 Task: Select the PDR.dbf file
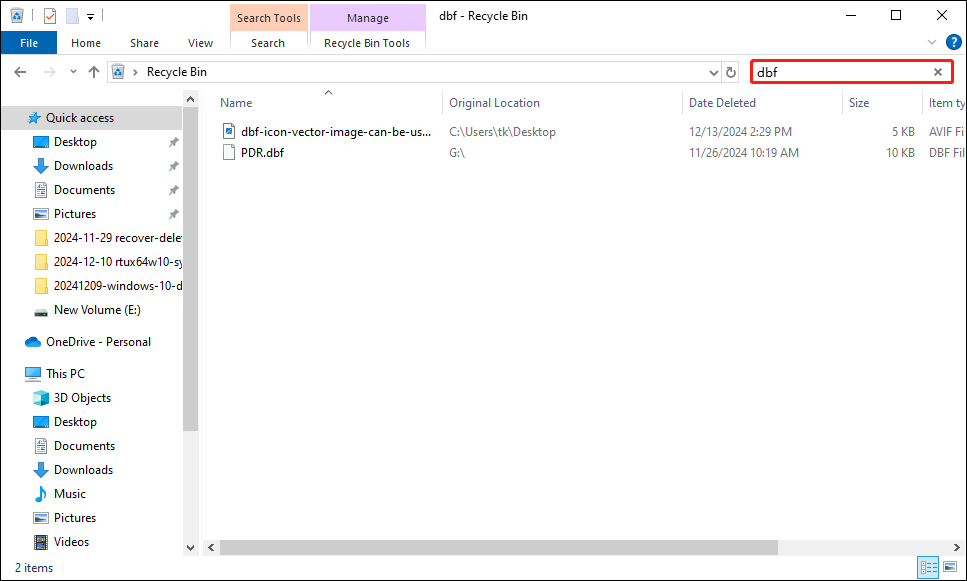point(262,153)
